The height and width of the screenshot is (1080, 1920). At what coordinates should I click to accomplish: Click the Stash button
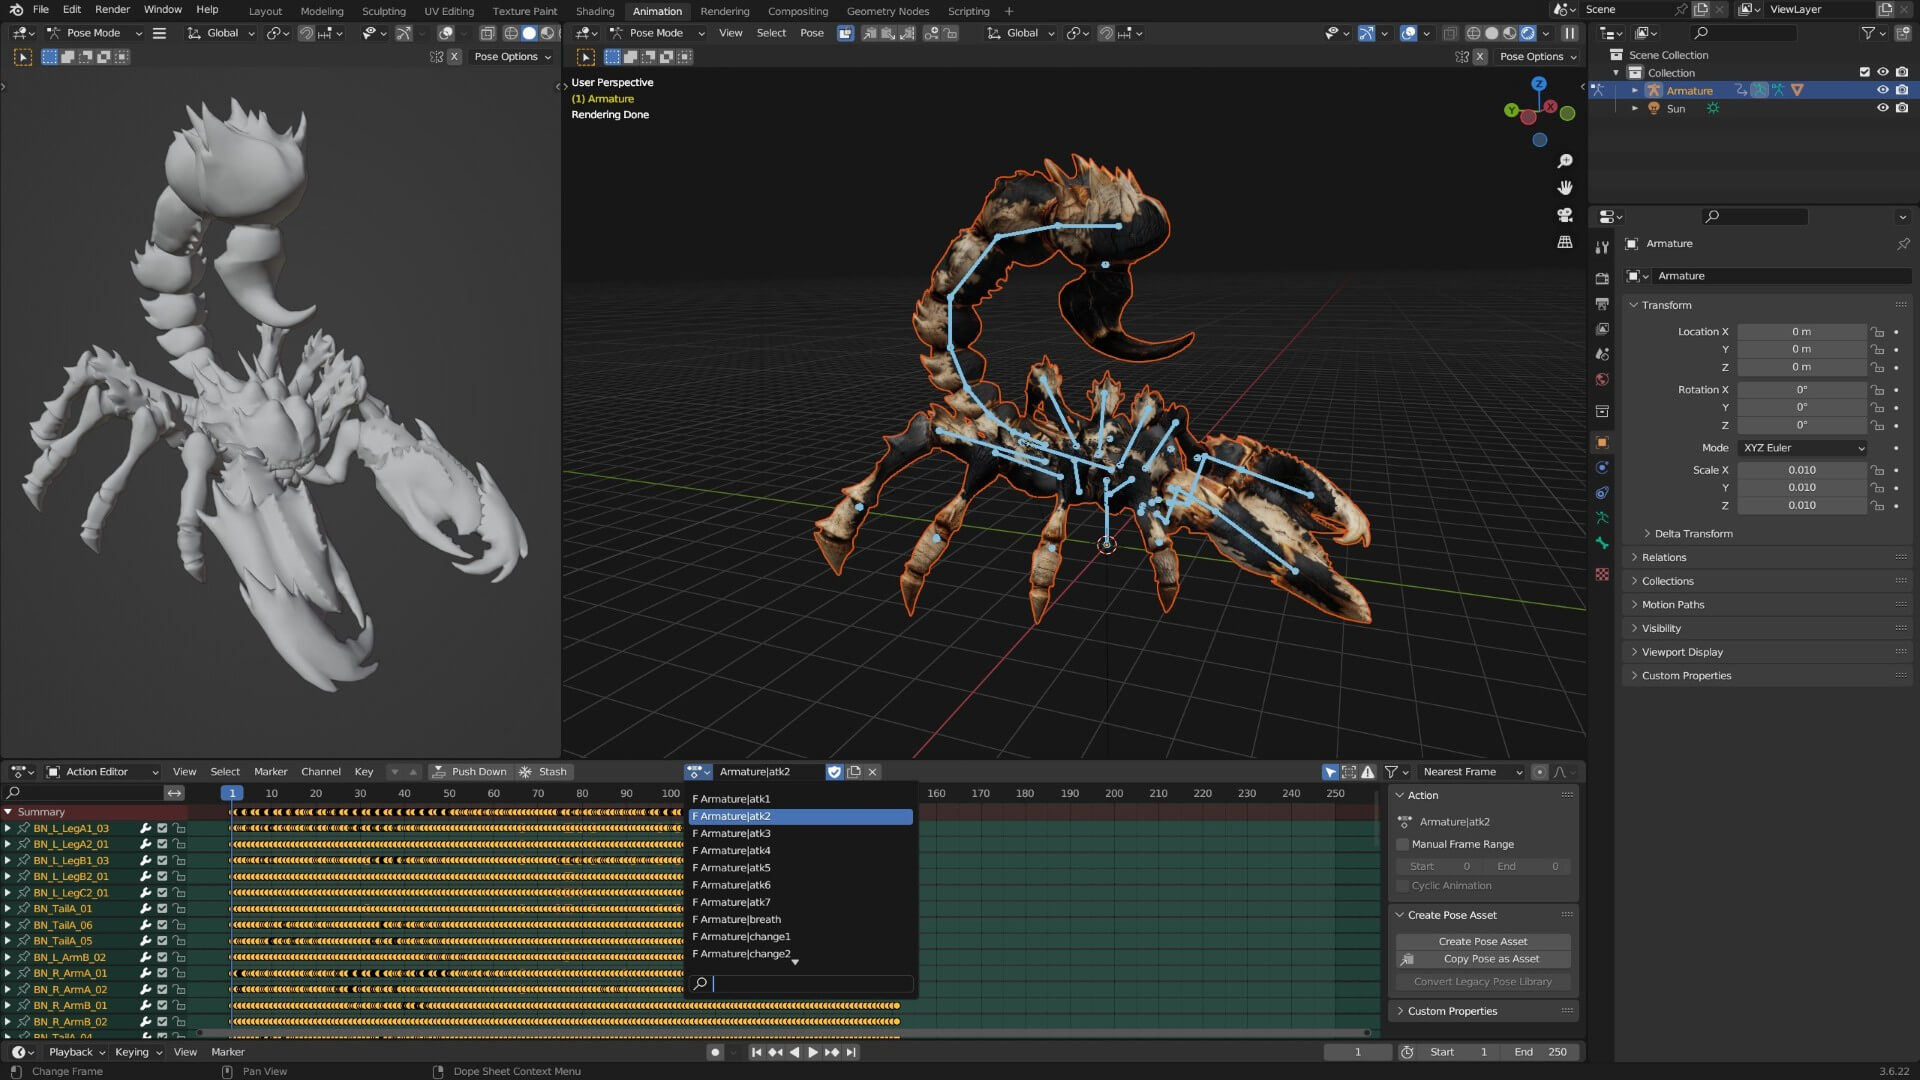542,772
